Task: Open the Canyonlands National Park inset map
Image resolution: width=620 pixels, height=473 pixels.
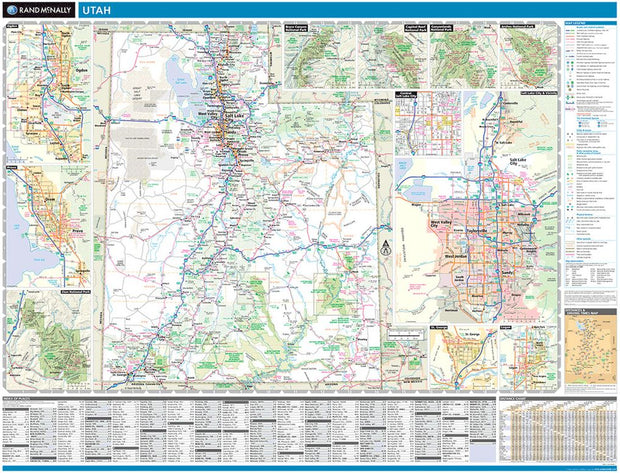Action: click(463, 56)
